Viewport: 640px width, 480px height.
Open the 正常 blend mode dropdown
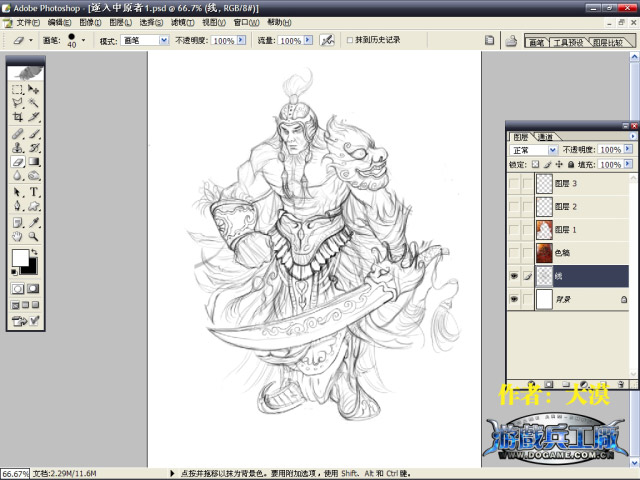tap(552, 150)
